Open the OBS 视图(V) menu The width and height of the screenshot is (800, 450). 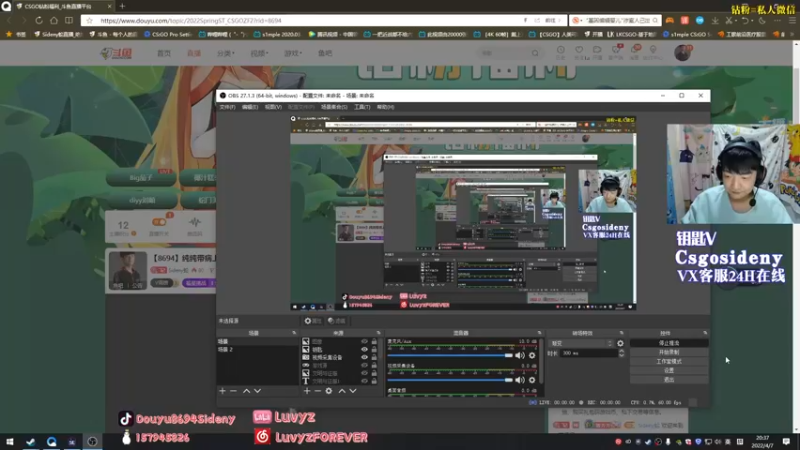click(273, 107)
